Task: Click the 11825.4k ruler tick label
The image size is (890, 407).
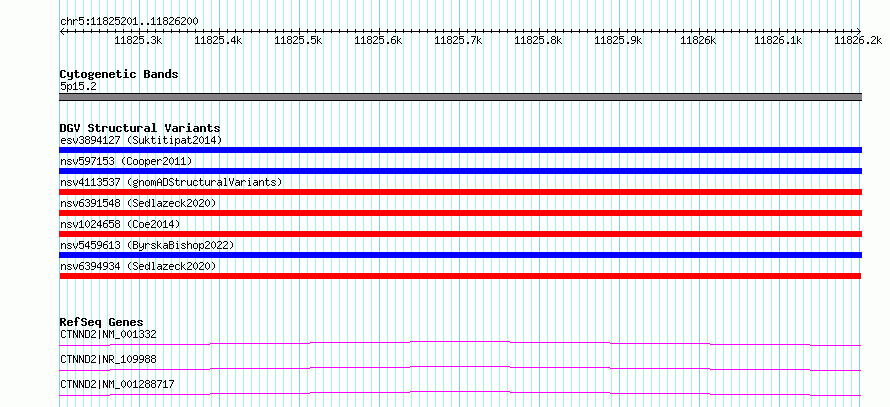Action: click(219, 40)
